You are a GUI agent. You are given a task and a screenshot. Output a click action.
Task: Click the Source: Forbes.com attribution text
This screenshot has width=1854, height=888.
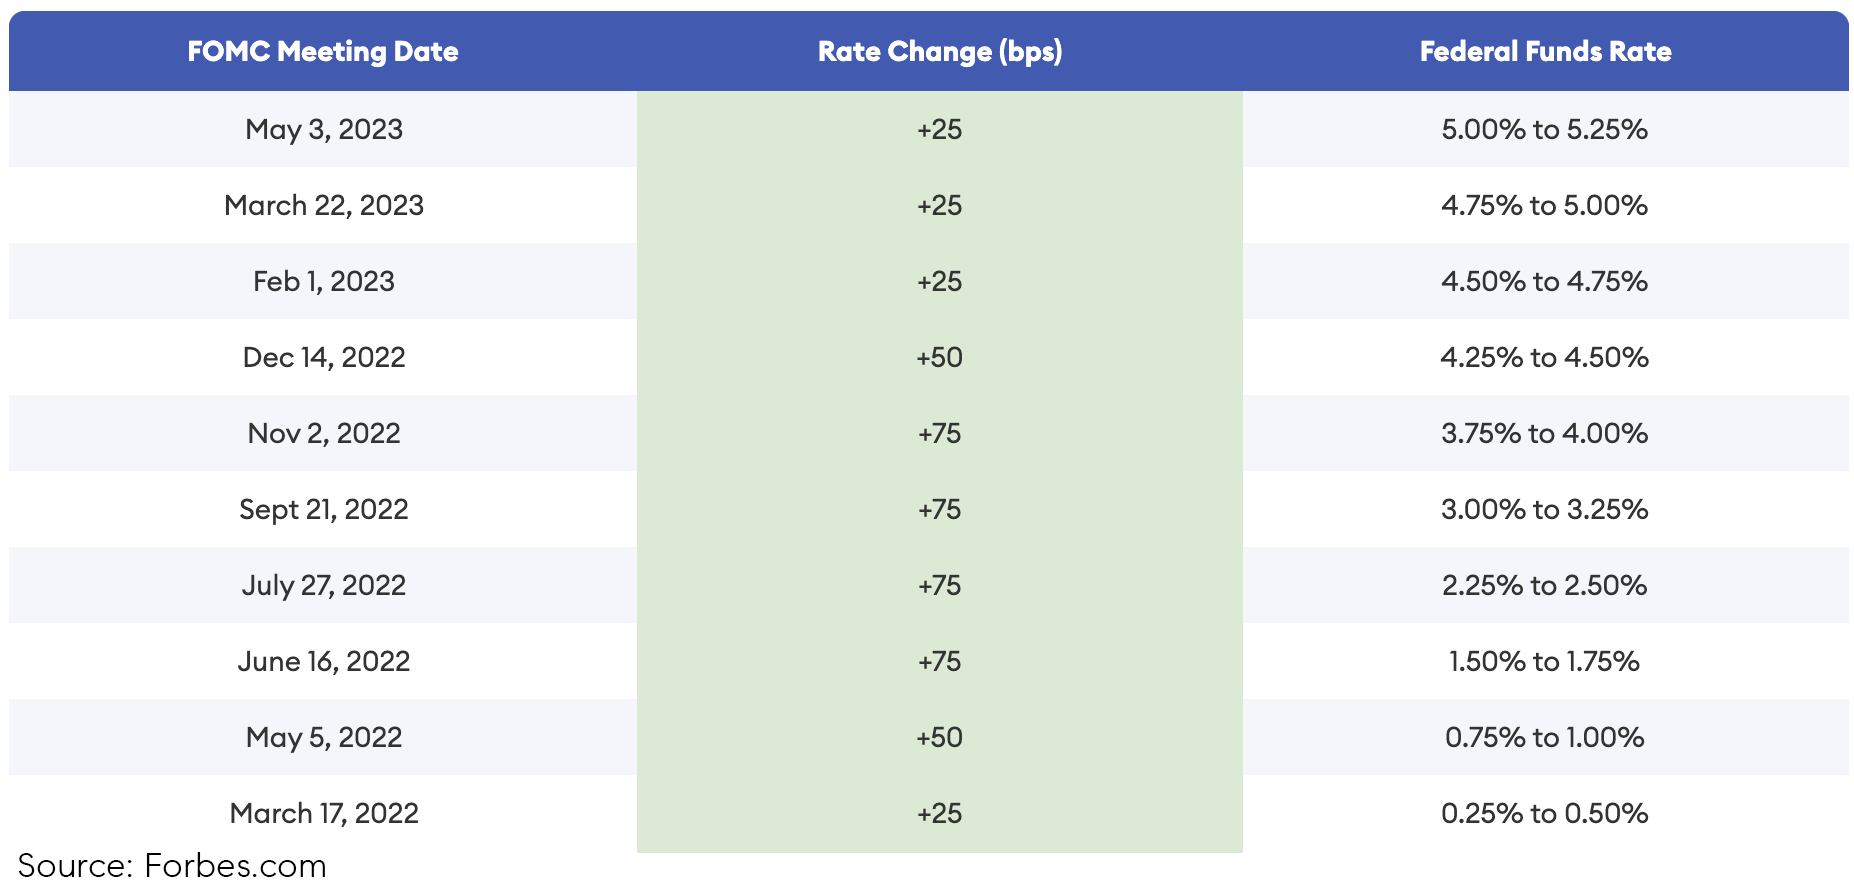(172, 866)
